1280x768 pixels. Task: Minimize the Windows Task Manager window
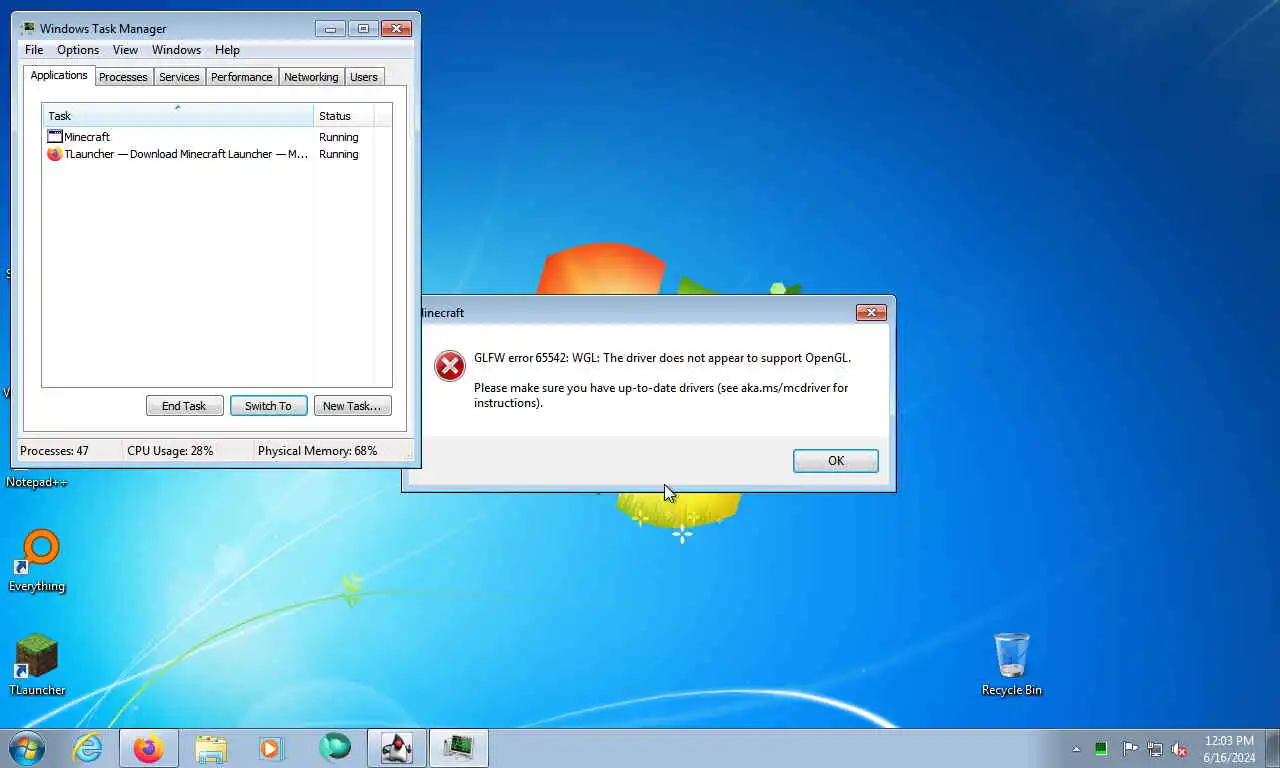pos(330,29)
